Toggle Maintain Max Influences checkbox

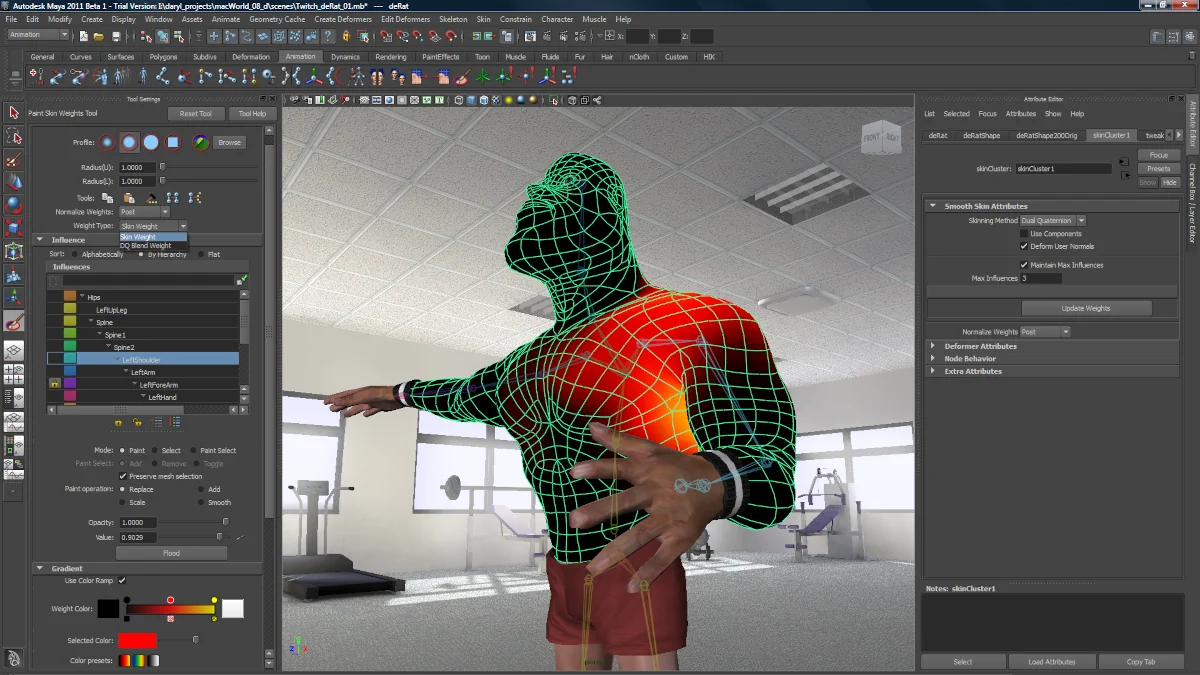tap(1024, 265)
